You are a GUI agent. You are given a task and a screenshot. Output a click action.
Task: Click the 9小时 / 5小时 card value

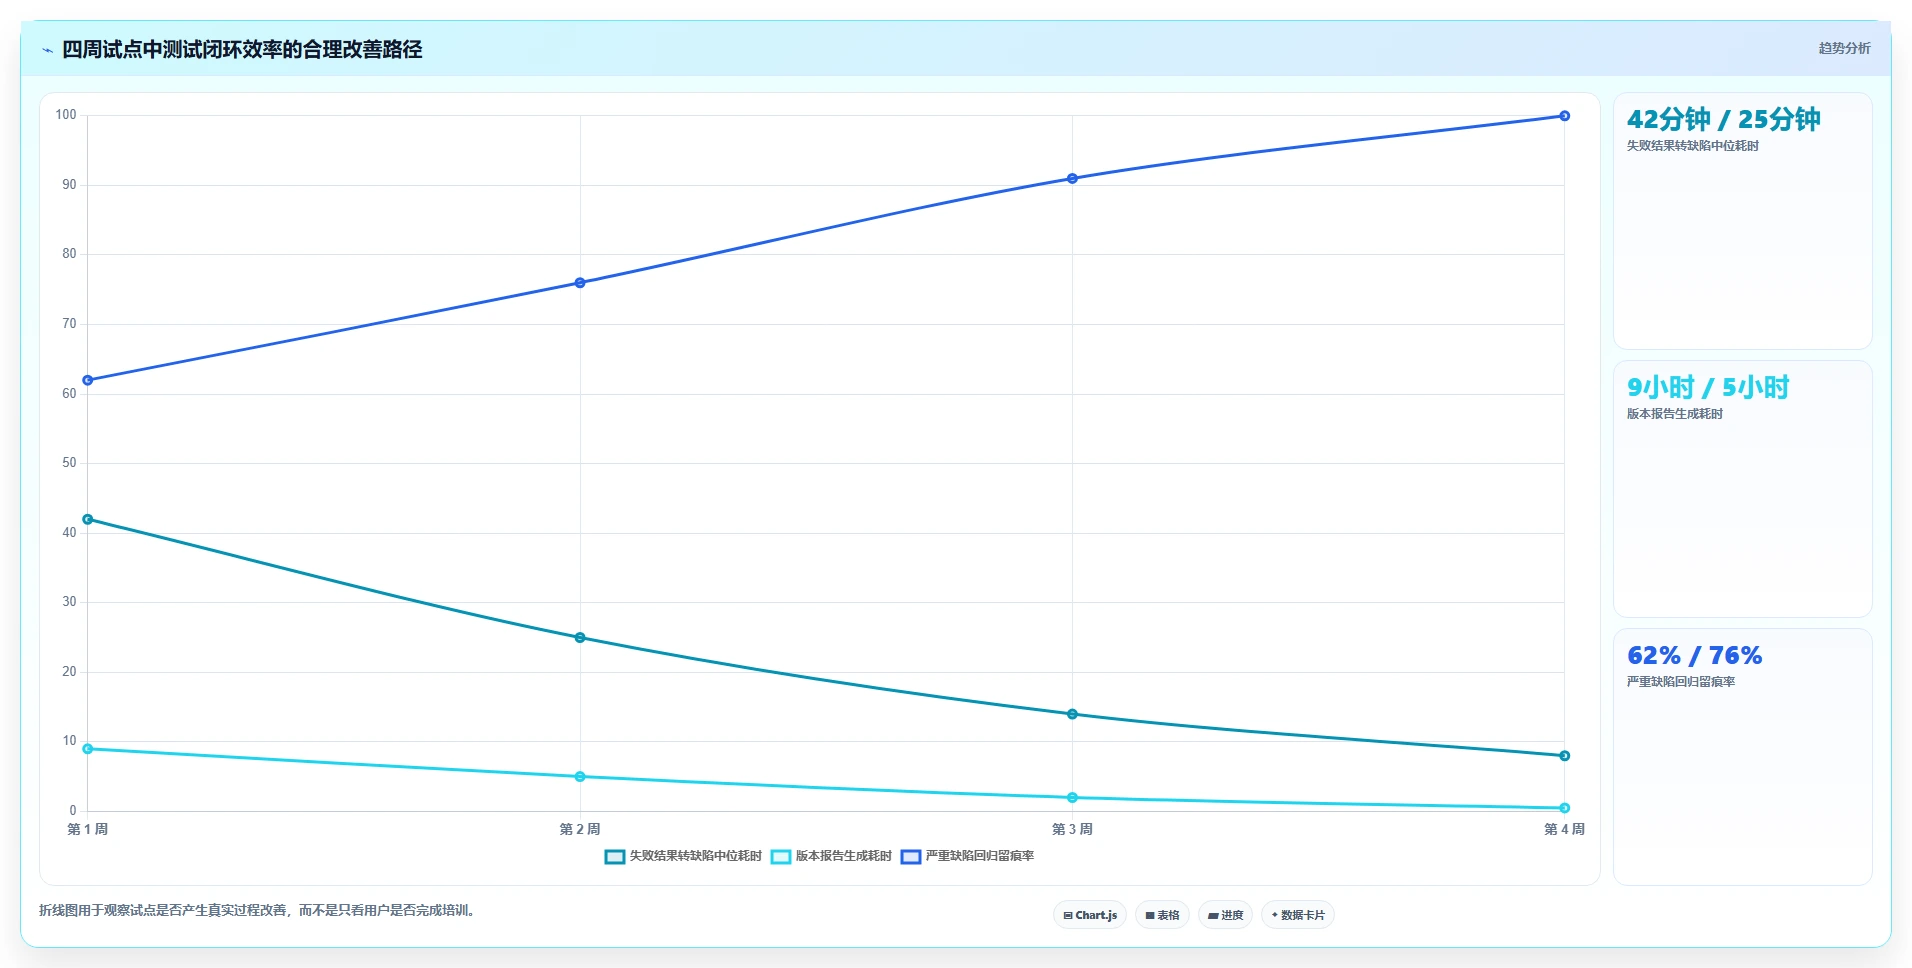tap(1708, 387)
